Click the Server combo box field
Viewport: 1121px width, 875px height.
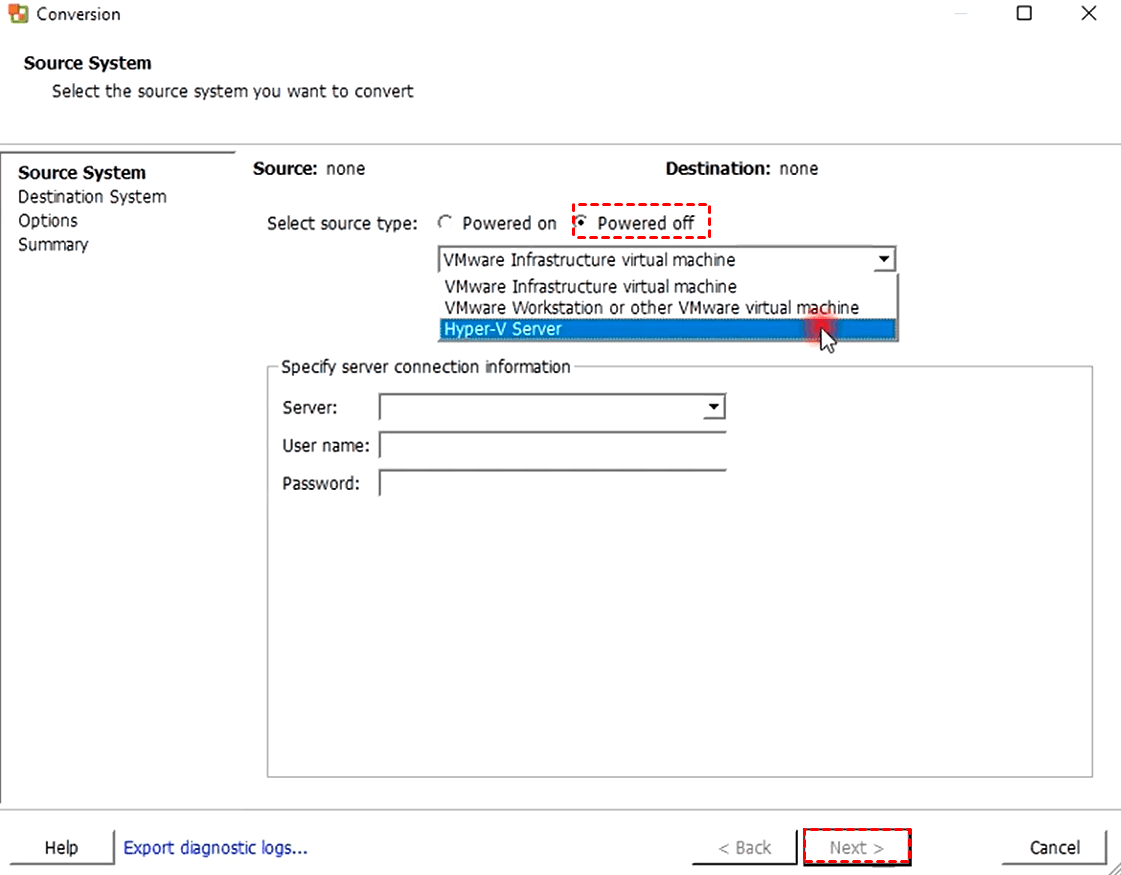coord(541,407)
